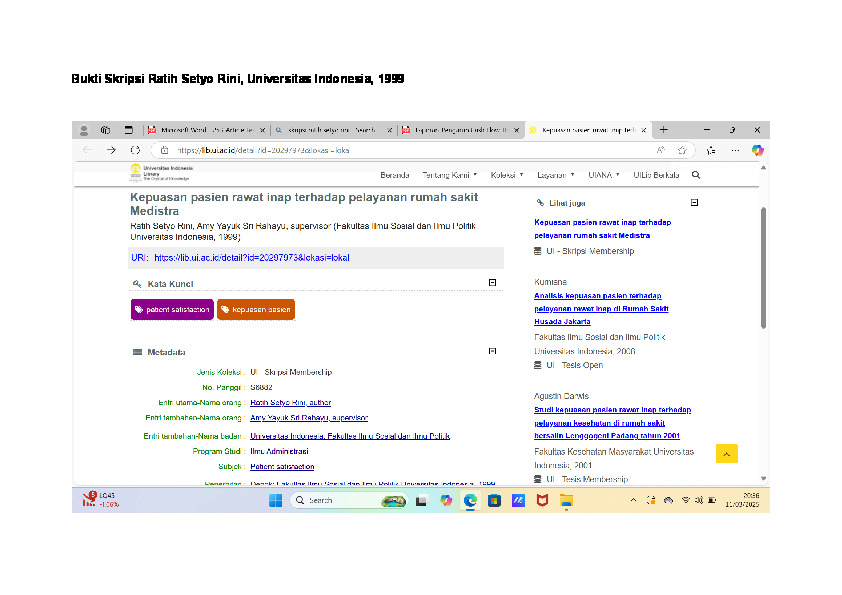Collapse the Lihat juga panel

[x=694, y=202]
